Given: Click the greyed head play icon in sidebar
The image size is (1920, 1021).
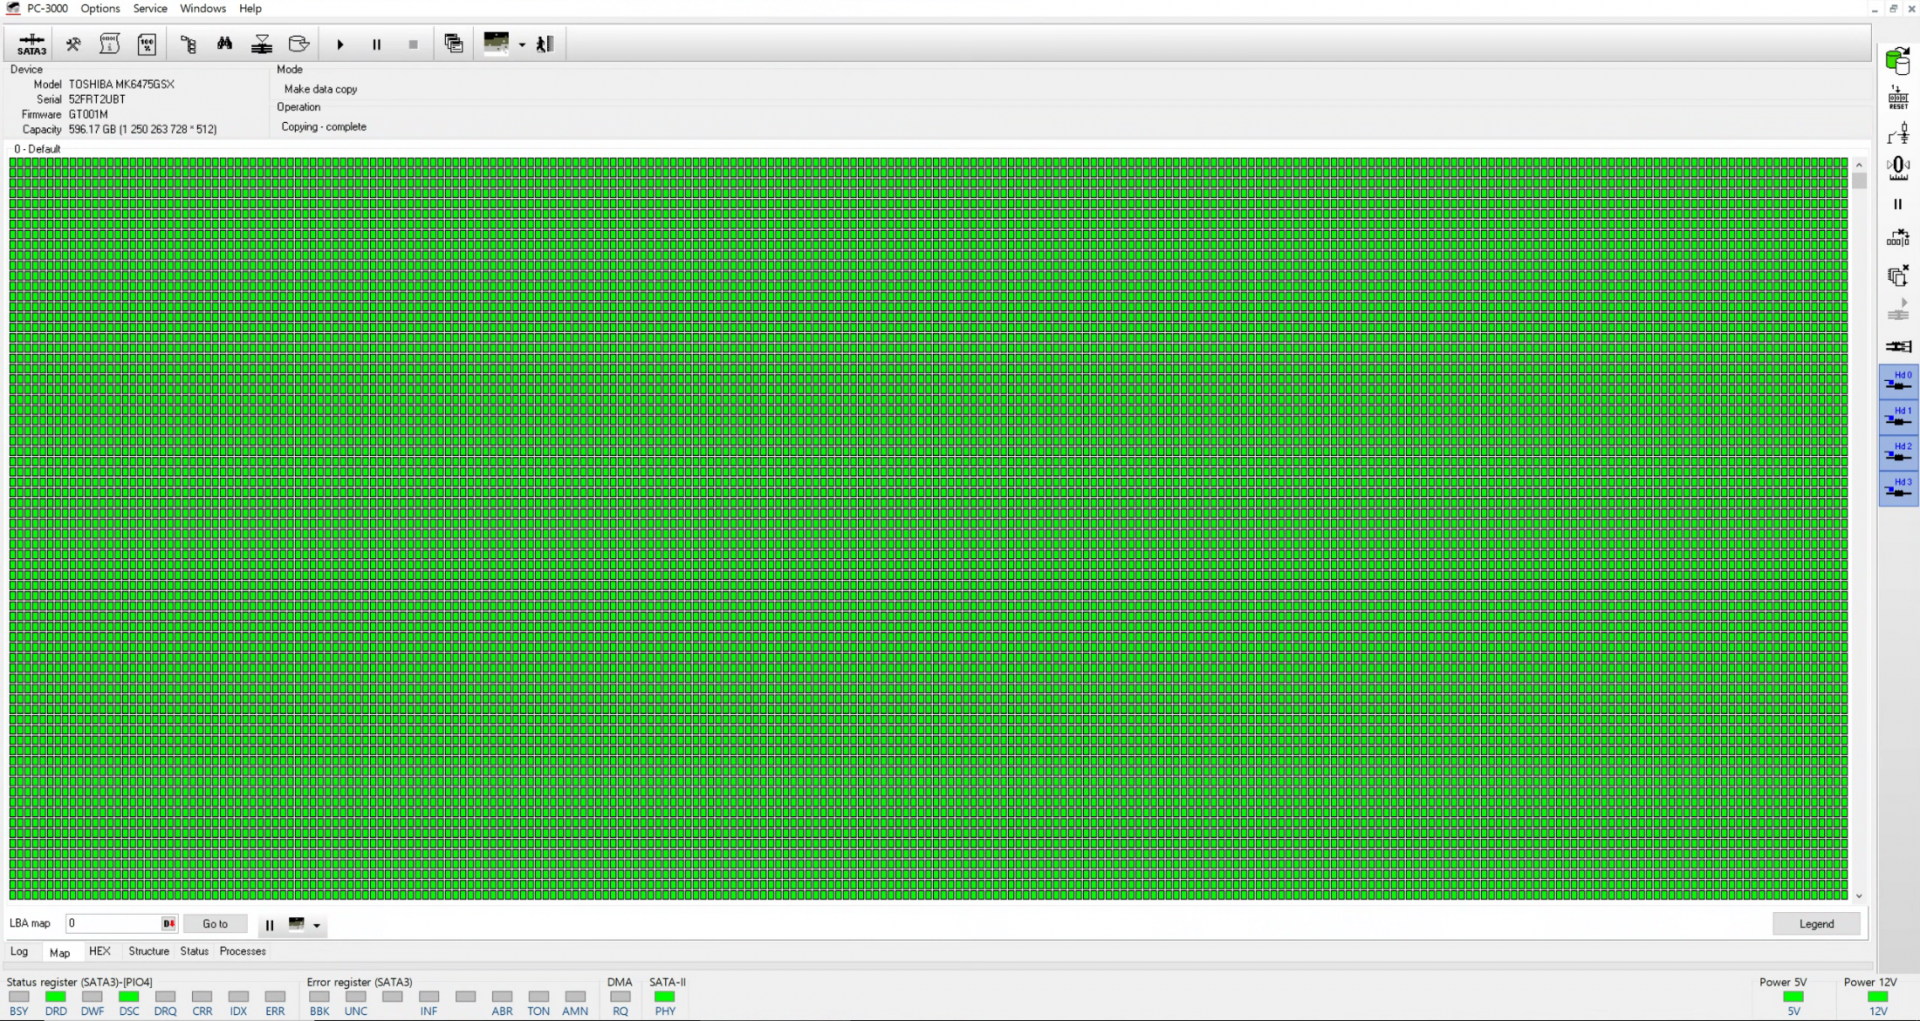Looking at the screenshot, I should point(1898,310).
